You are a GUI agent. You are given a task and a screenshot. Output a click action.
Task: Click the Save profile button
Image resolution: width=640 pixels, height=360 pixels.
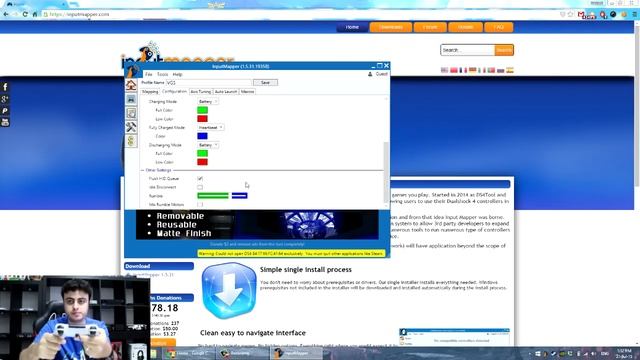pyautogui.click(x=265, y=82)
